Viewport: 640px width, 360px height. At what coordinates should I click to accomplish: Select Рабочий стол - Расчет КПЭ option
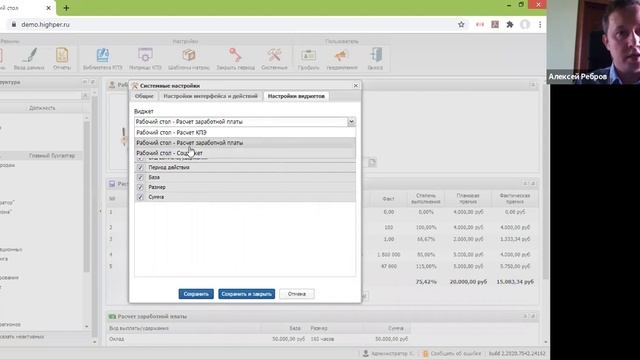click(245, 132)
